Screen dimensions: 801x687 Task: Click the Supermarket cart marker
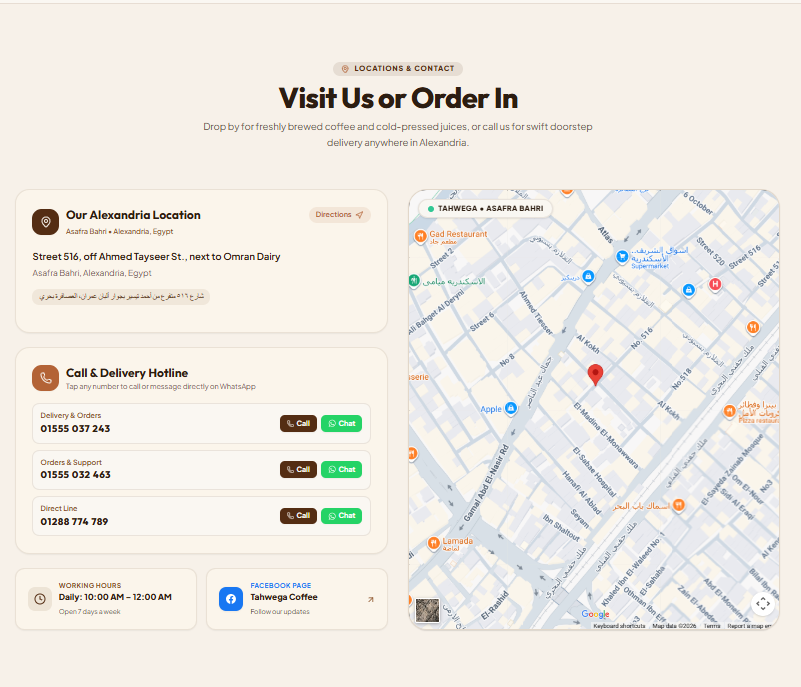(x=622, y=256)
